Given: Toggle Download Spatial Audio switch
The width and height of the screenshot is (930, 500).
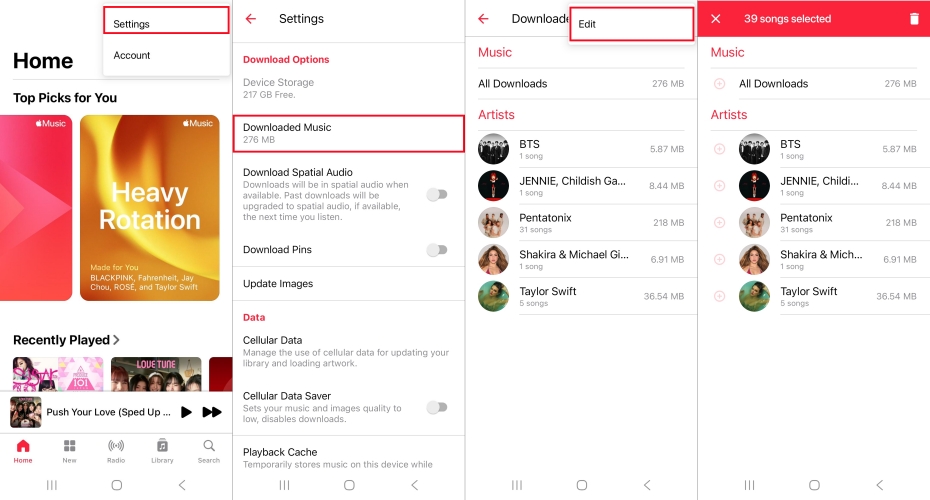Looking at the screenshot, I should tap(437, 195).
